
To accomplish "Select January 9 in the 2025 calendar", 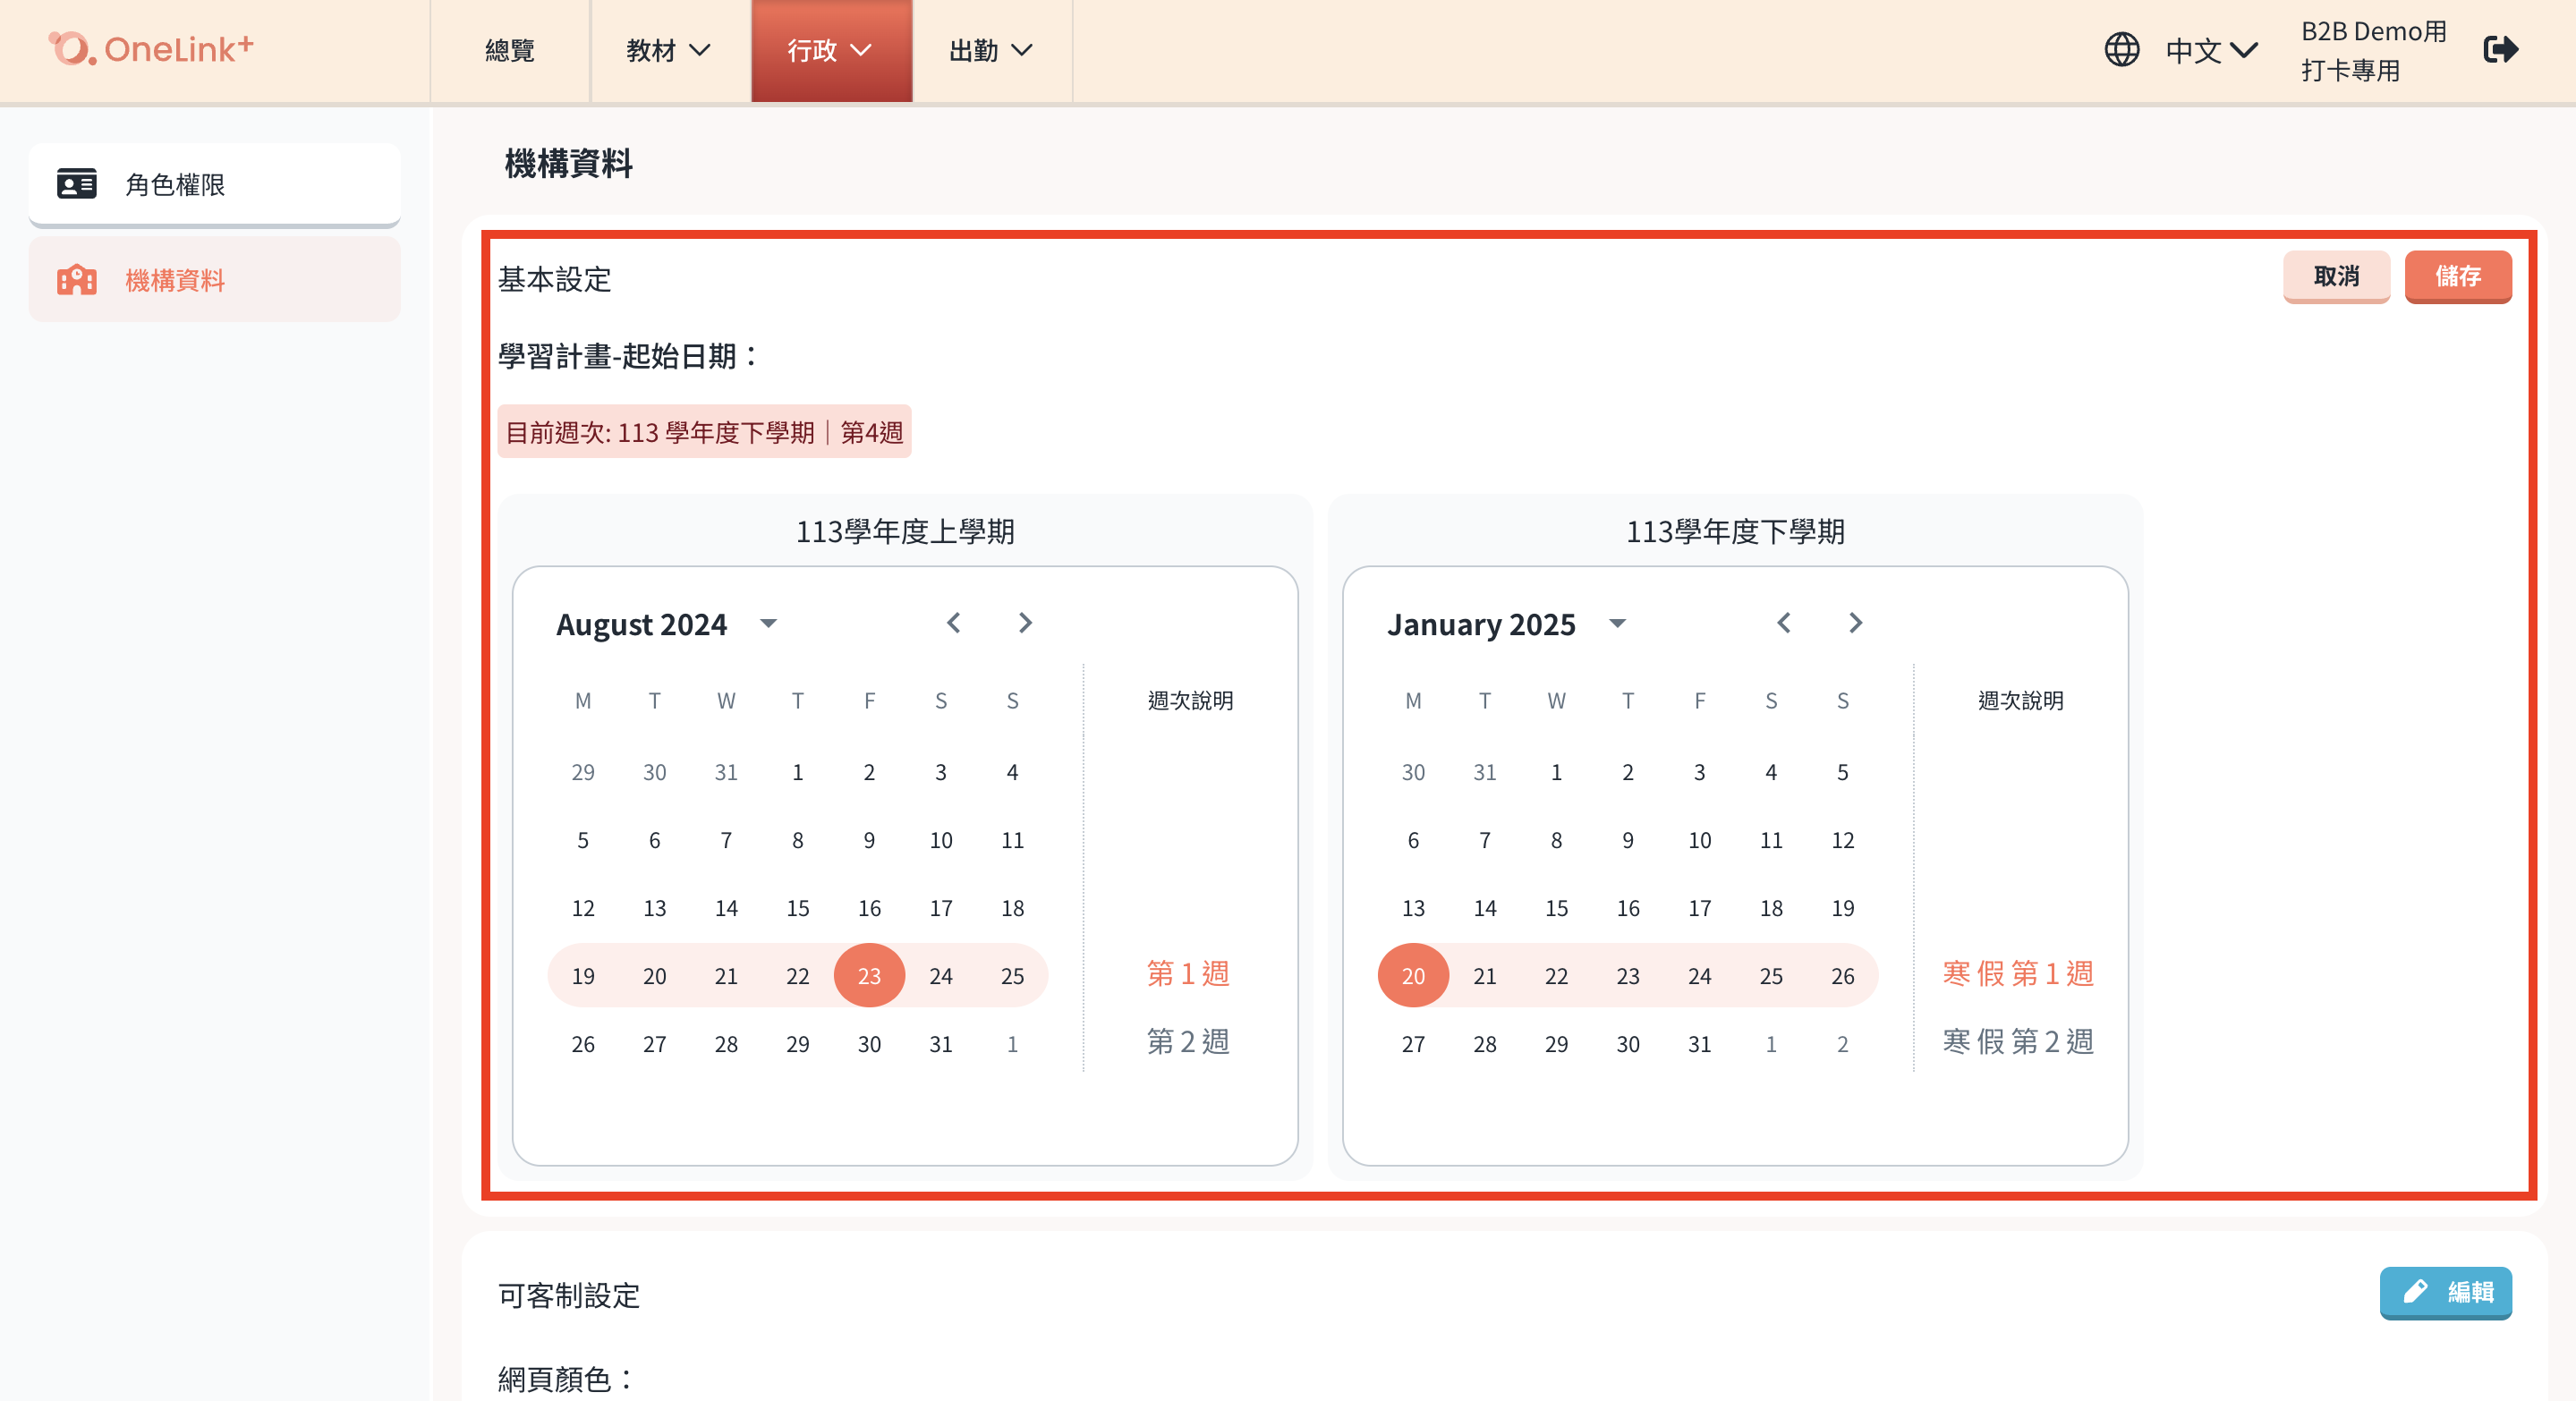I will coord(1628,839).
